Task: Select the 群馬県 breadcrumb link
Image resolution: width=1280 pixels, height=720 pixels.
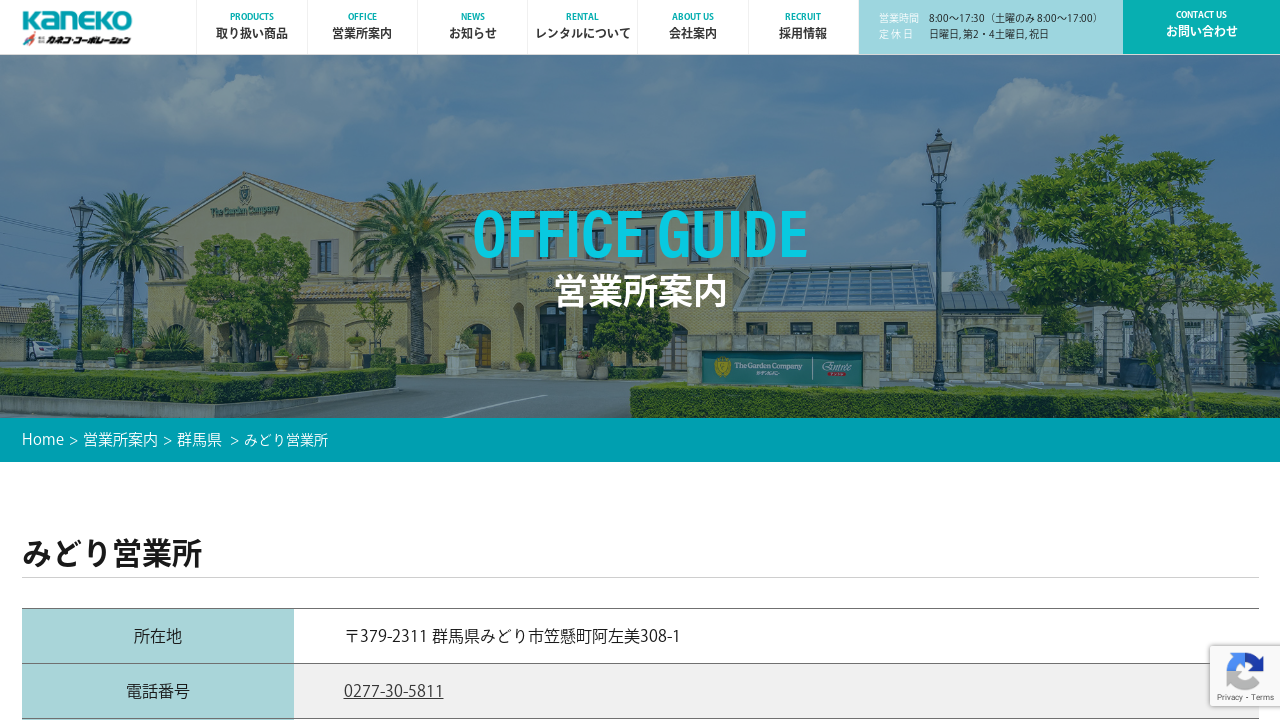Action: point(199,440)
